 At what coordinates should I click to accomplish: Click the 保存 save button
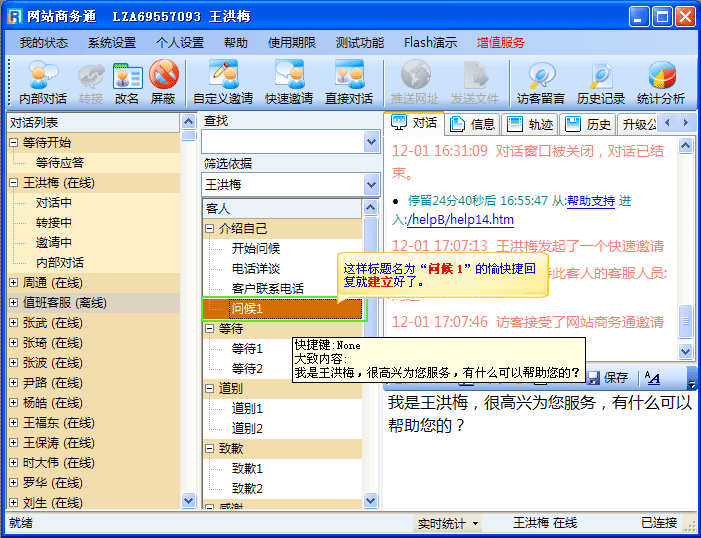(x=607, y=377)
